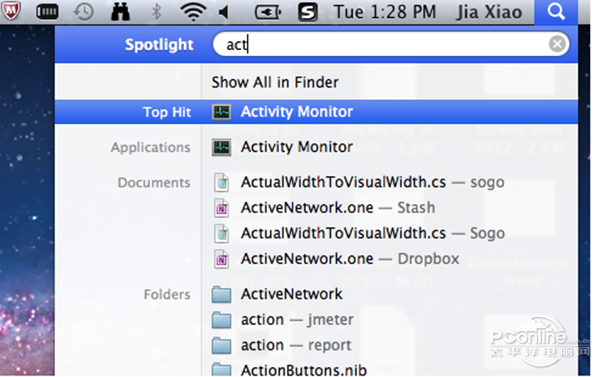This screenshot has width=600, height=377.
Task: Click the Jia Xiao user menu
Action: [489, 12]
